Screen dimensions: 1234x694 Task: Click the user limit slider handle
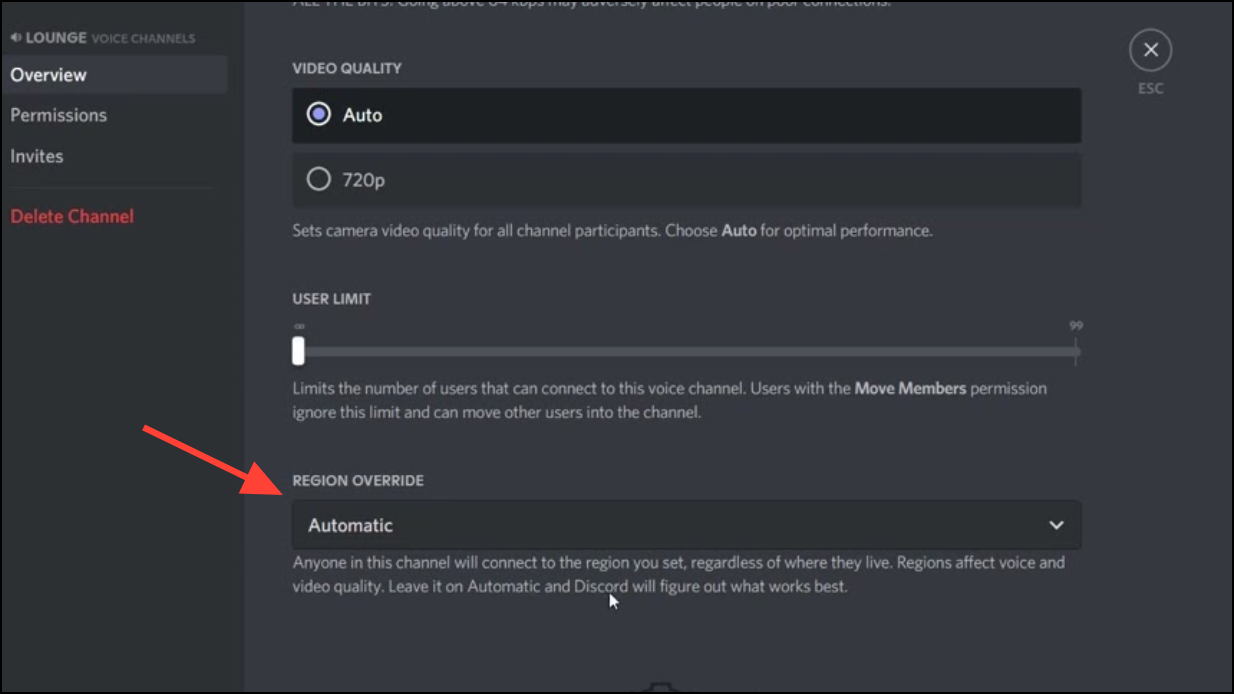298,351
